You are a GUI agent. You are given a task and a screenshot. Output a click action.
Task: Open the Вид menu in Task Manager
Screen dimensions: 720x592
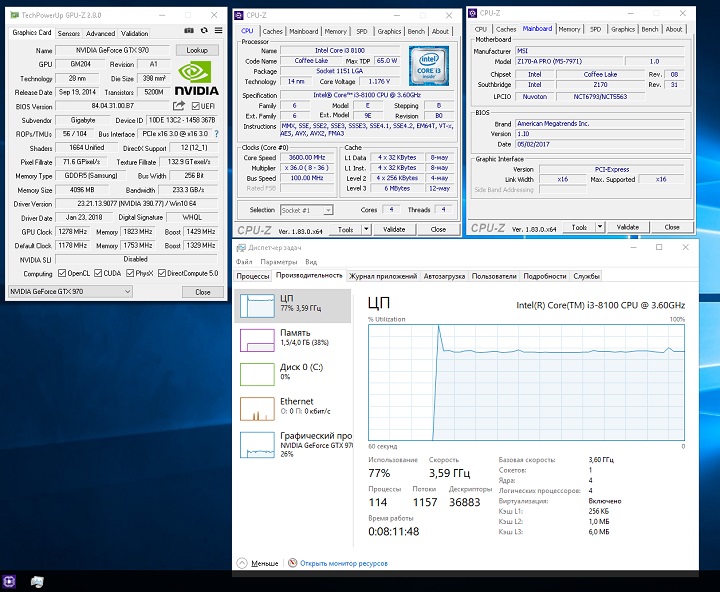(311, 262)
